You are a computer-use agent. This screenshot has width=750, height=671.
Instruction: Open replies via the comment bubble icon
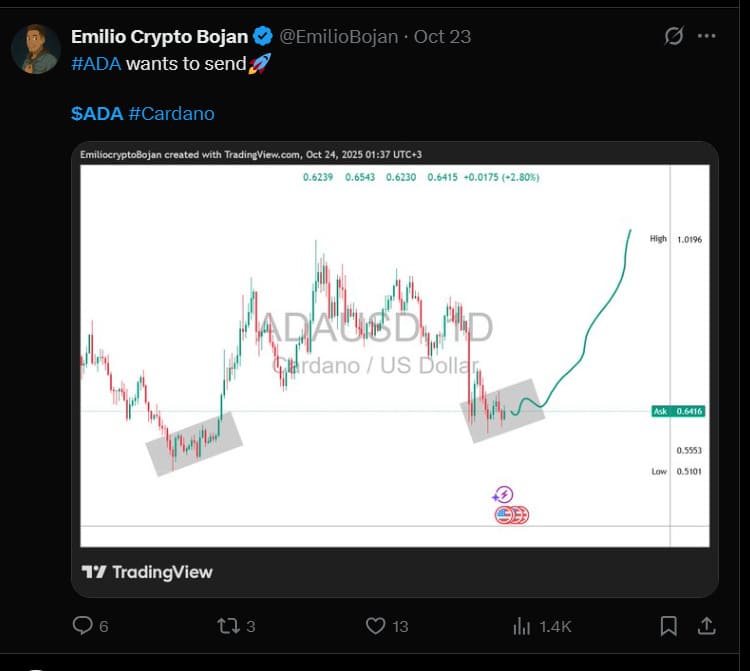click(83, 626)
